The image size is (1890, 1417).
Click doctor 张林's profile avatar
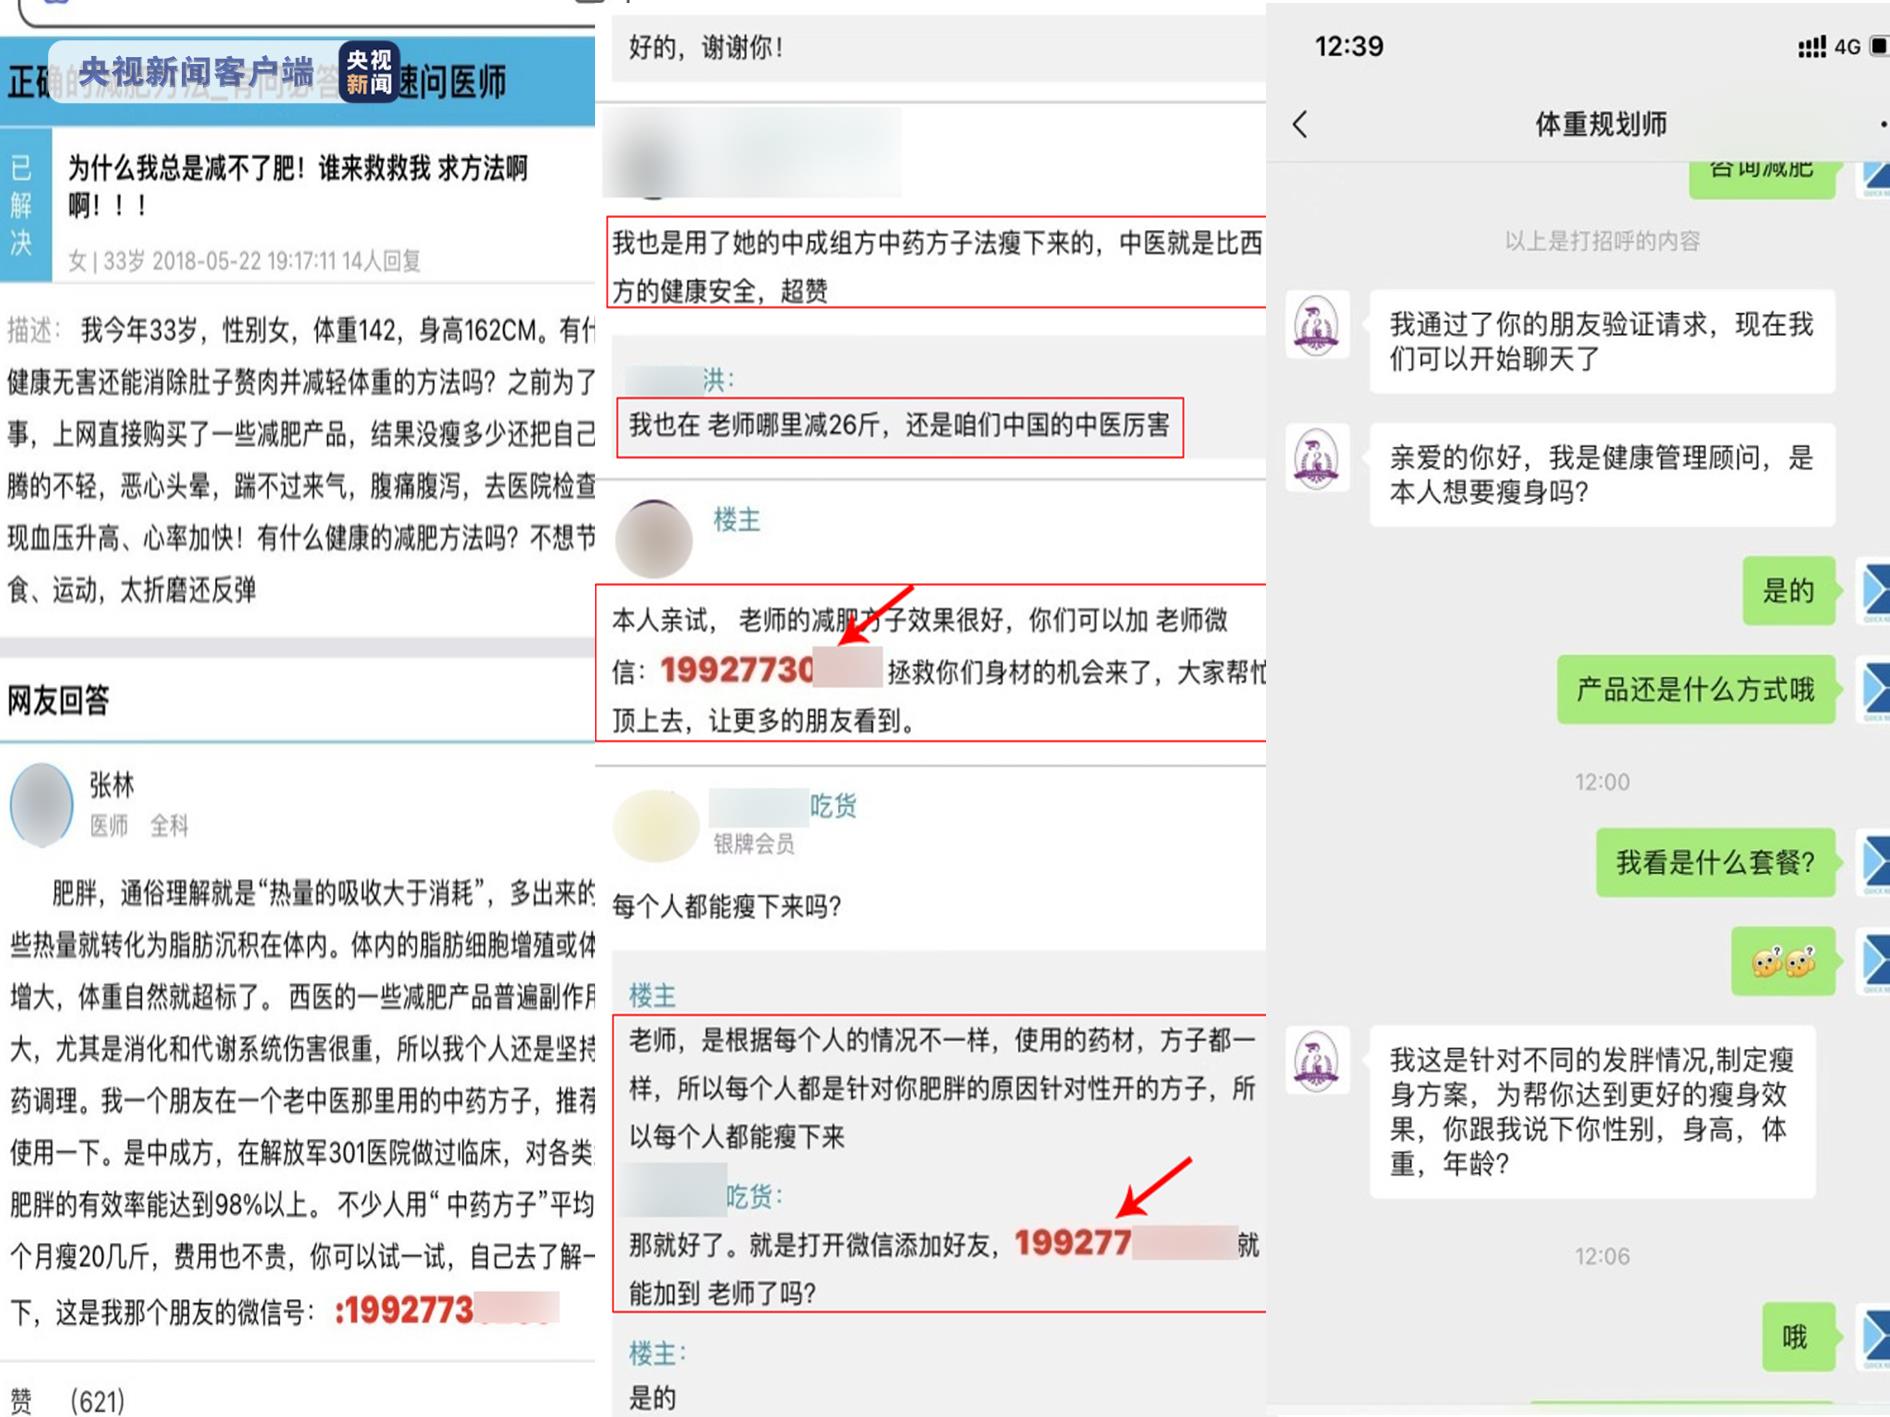pyautogui.click(x=41, y=805)
